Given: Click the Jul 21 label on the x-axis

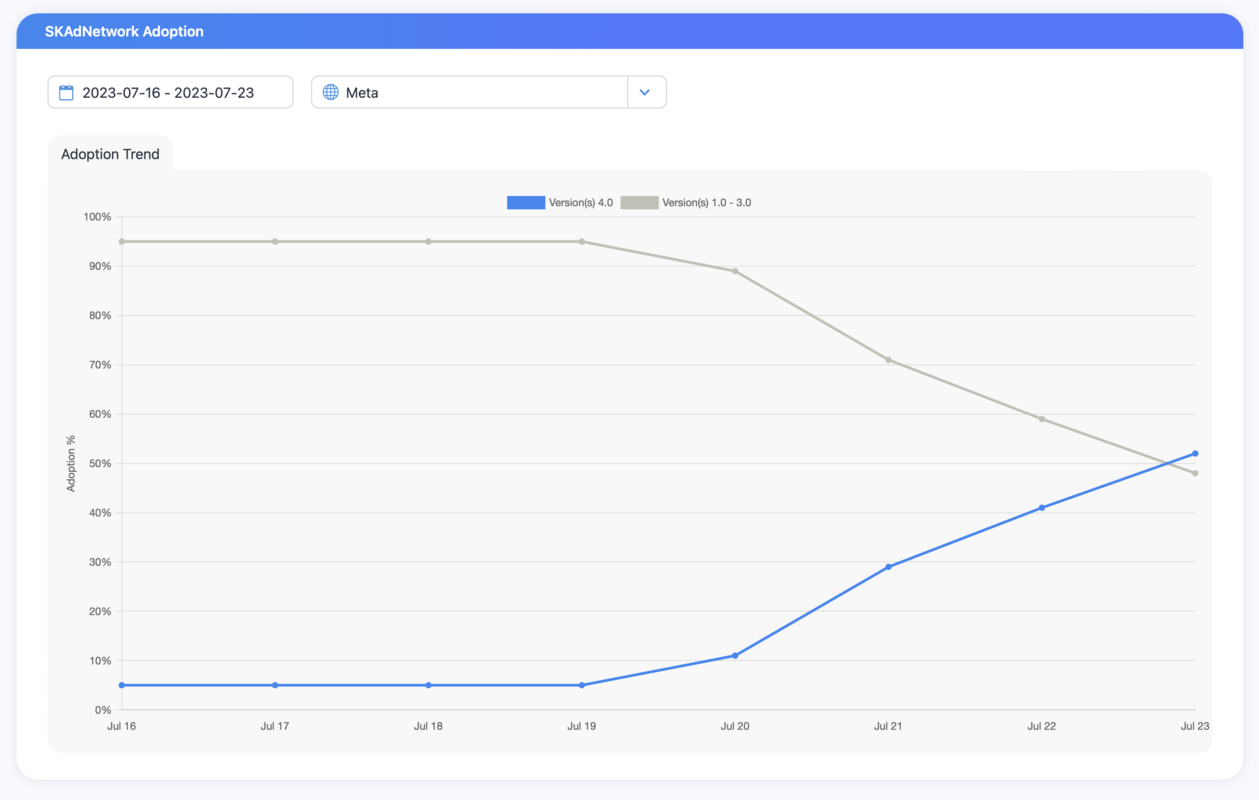Looking at the screenshot, I should click(x=888, y=726).
